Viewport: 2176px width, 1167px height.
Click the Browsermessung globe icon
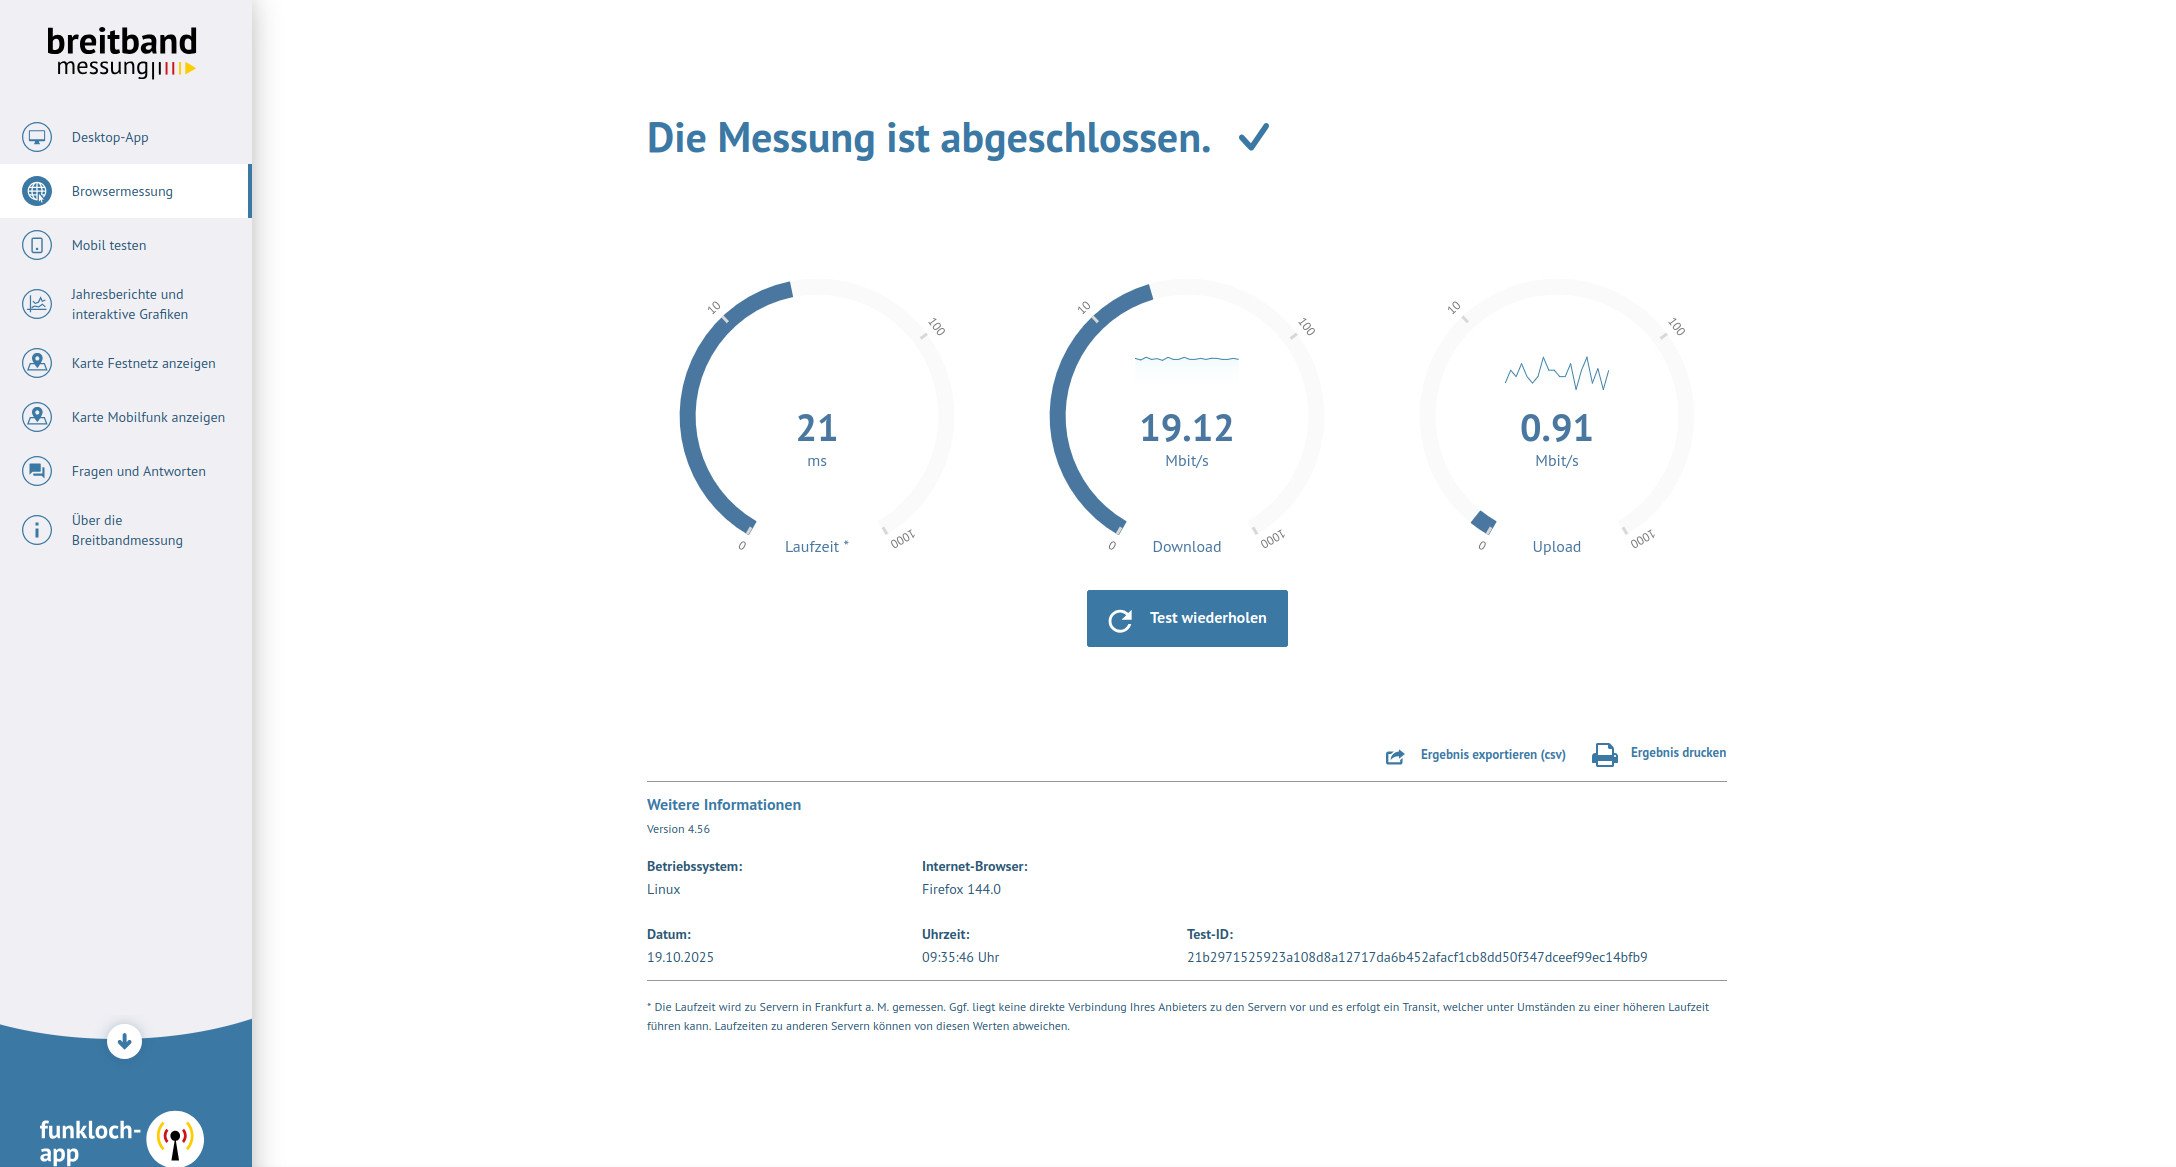(37, 191)
